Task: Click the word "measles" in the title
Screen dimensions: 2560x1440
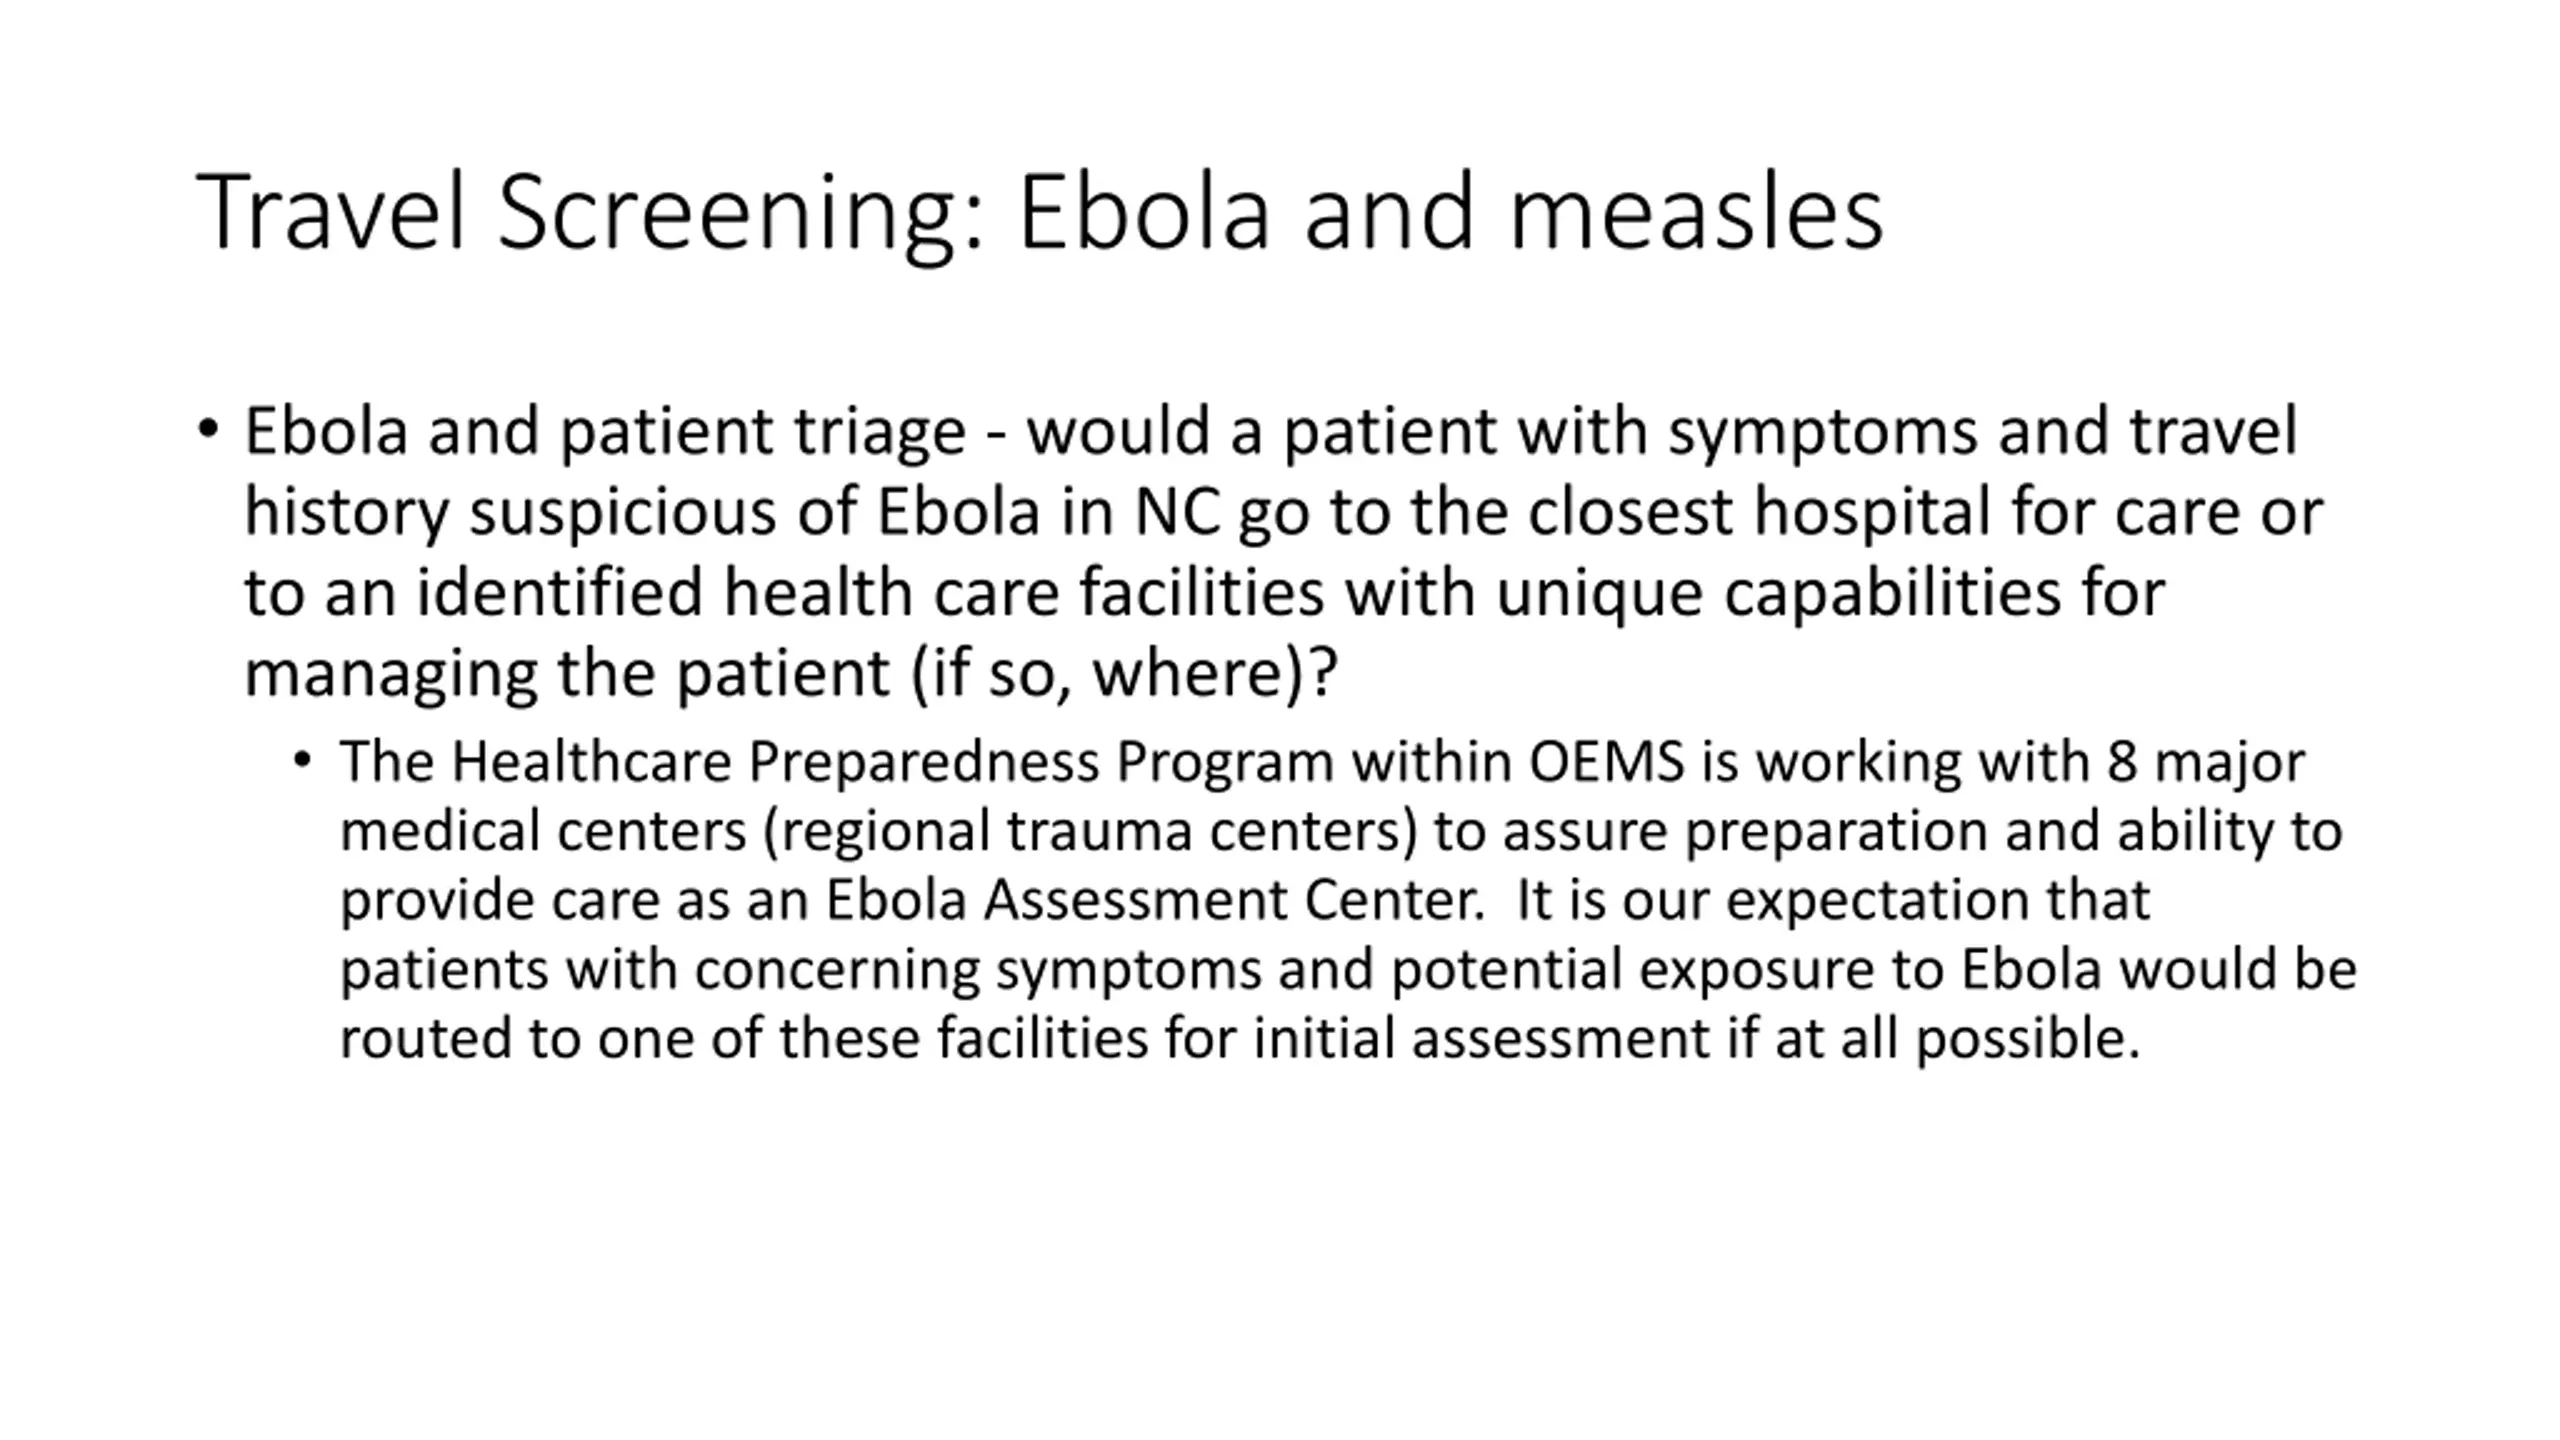Action: [1695, 212]
